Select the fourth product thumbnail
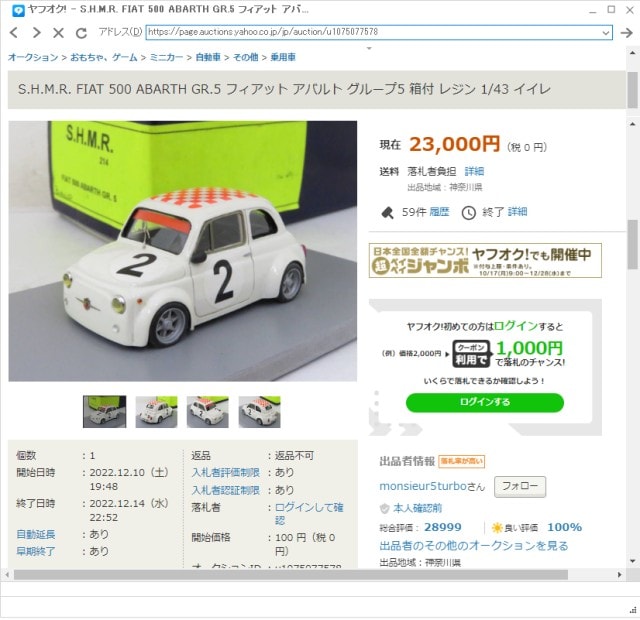The height and width of the screenshot is (620, 640). (x=260, y=411)
